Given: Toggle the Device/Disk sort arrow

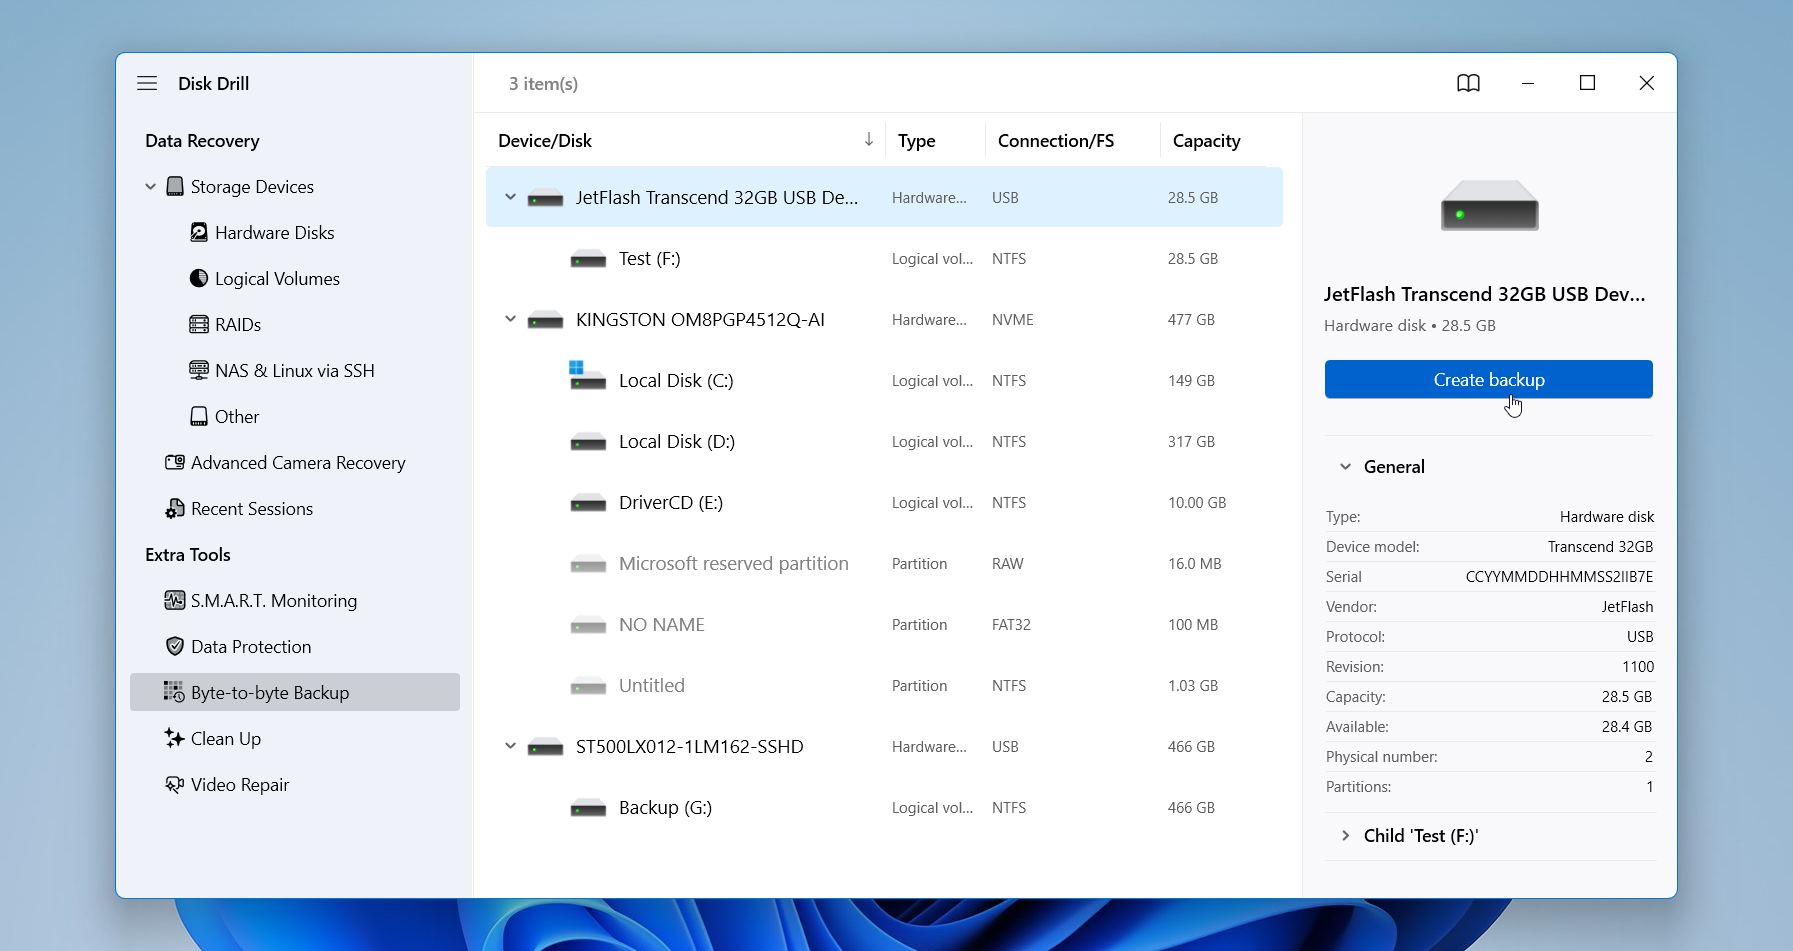Looking at the screenshot, I should tap(869, 140).
